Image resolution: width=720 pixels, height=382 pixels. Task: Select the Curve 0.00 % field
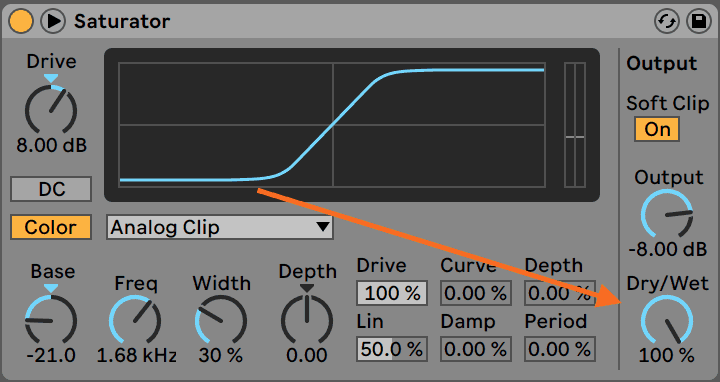476,293
